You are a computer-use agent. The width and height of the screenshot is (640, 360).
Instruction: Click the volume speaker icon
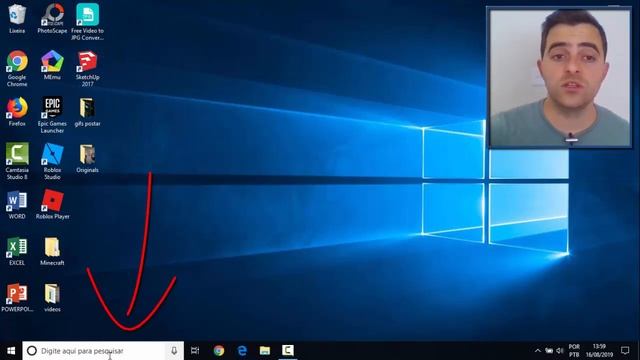tap(560, 351)
